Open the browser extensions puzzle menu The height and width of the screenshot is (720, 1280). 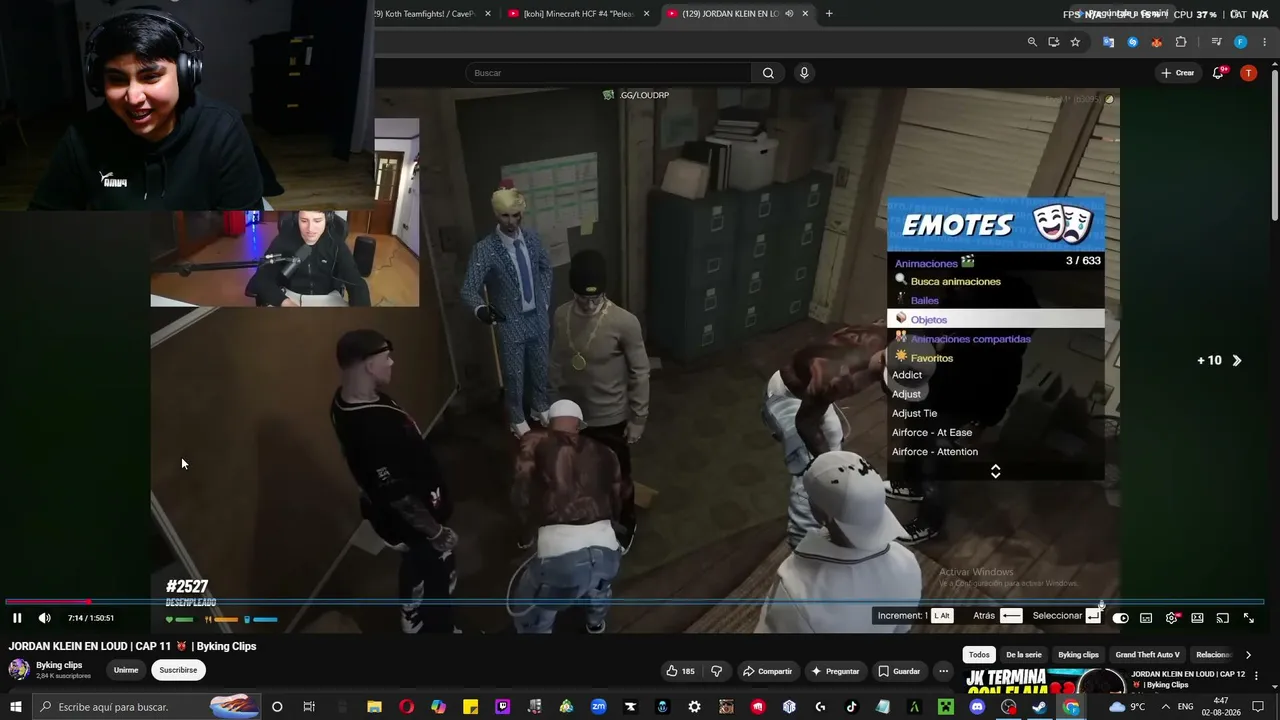click(1181, 42)
